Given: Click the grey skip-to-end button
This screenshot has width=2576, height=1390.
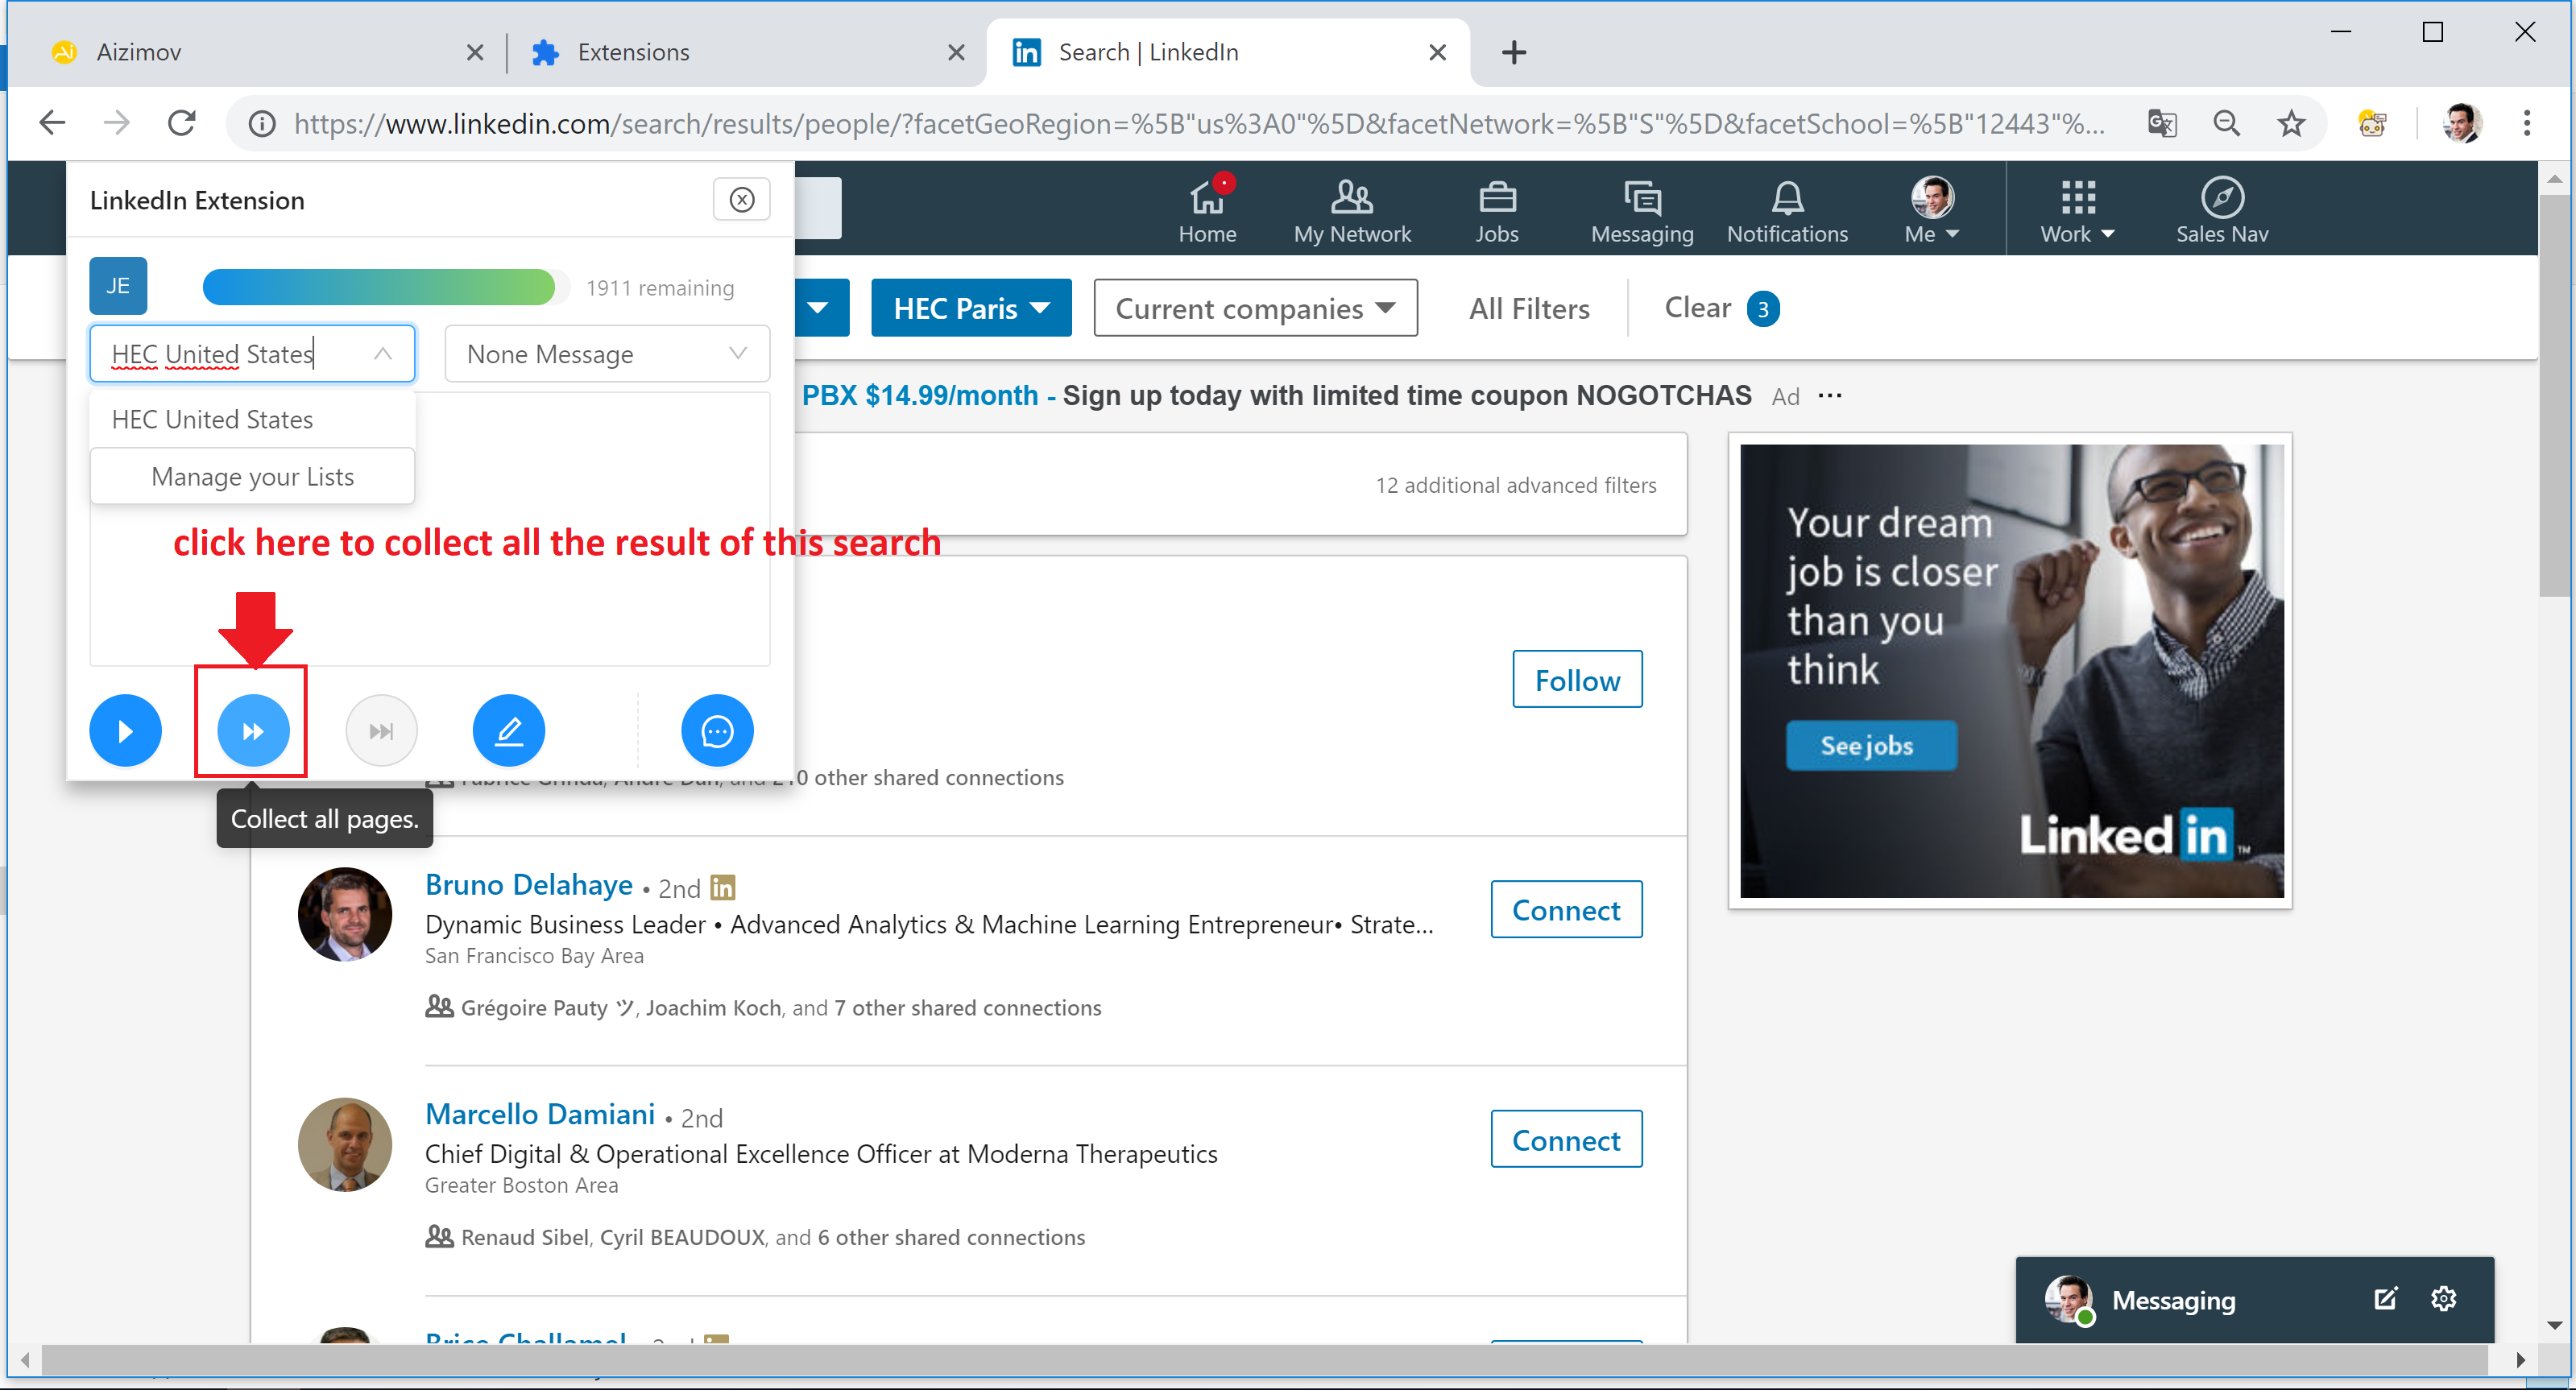Looking at the screenshot, I should point(381,731).
